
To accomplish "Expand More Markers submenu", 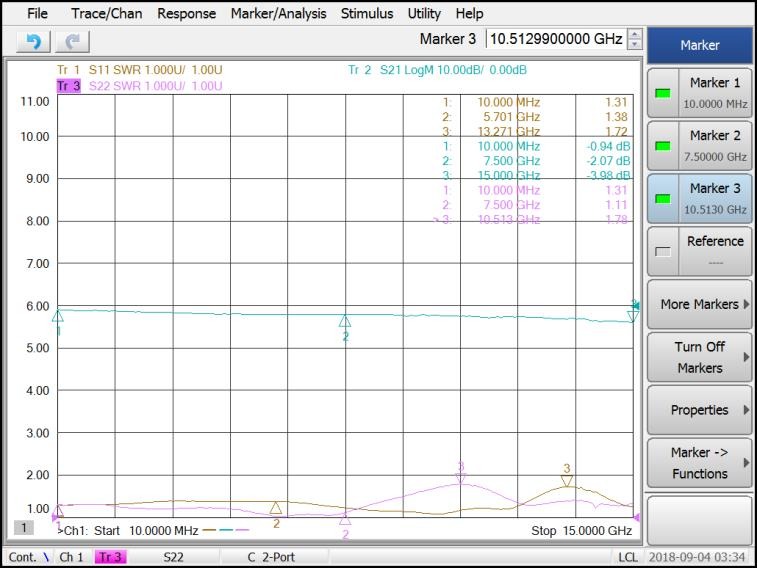I will [x=700, y=305].
